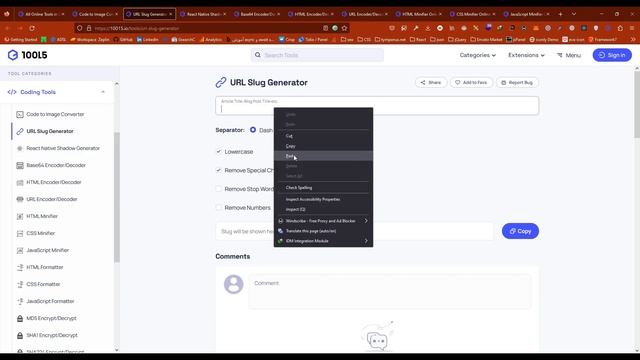Check the Remove Stop Words checkbox
Screen dimensions: 640x360
[x=218, y=189]
